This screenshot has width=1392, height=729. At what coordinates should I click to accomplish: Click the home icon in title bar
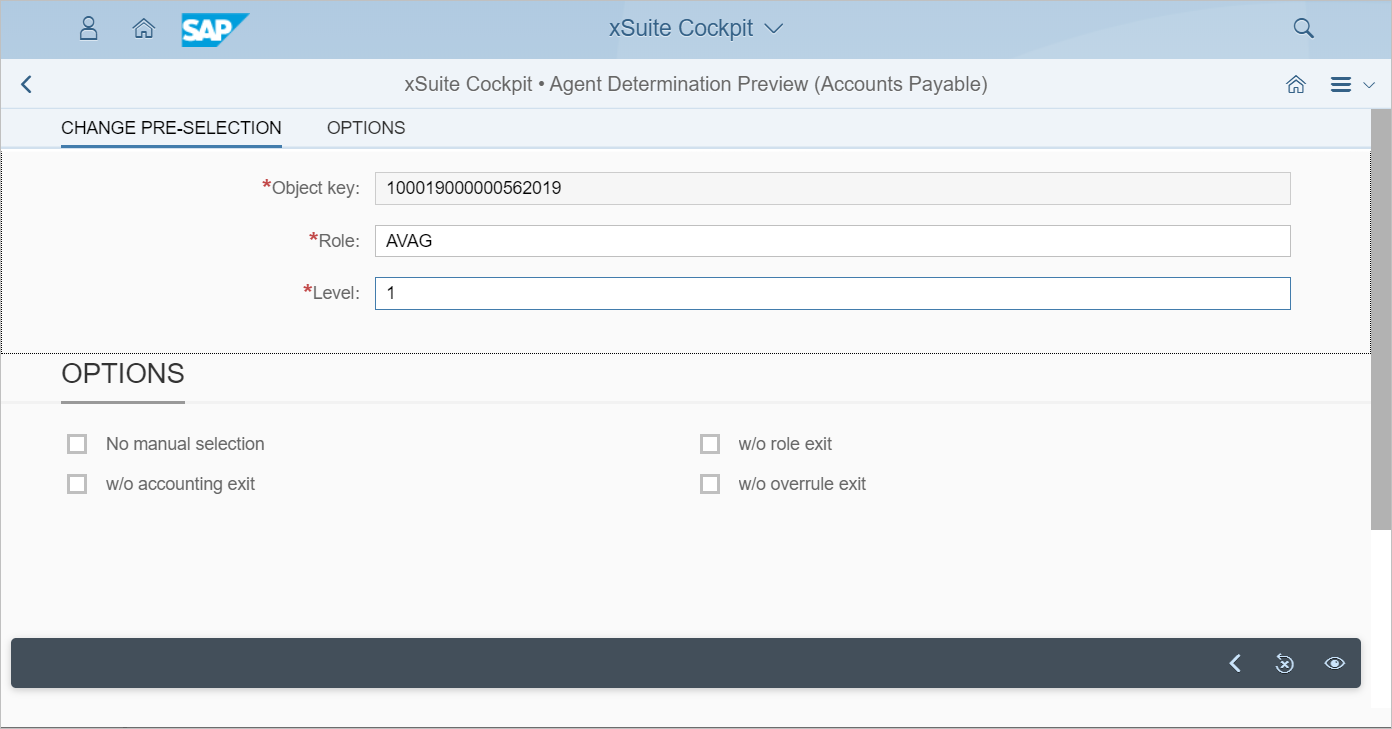pyautogui.click(x=1296, y=85)
